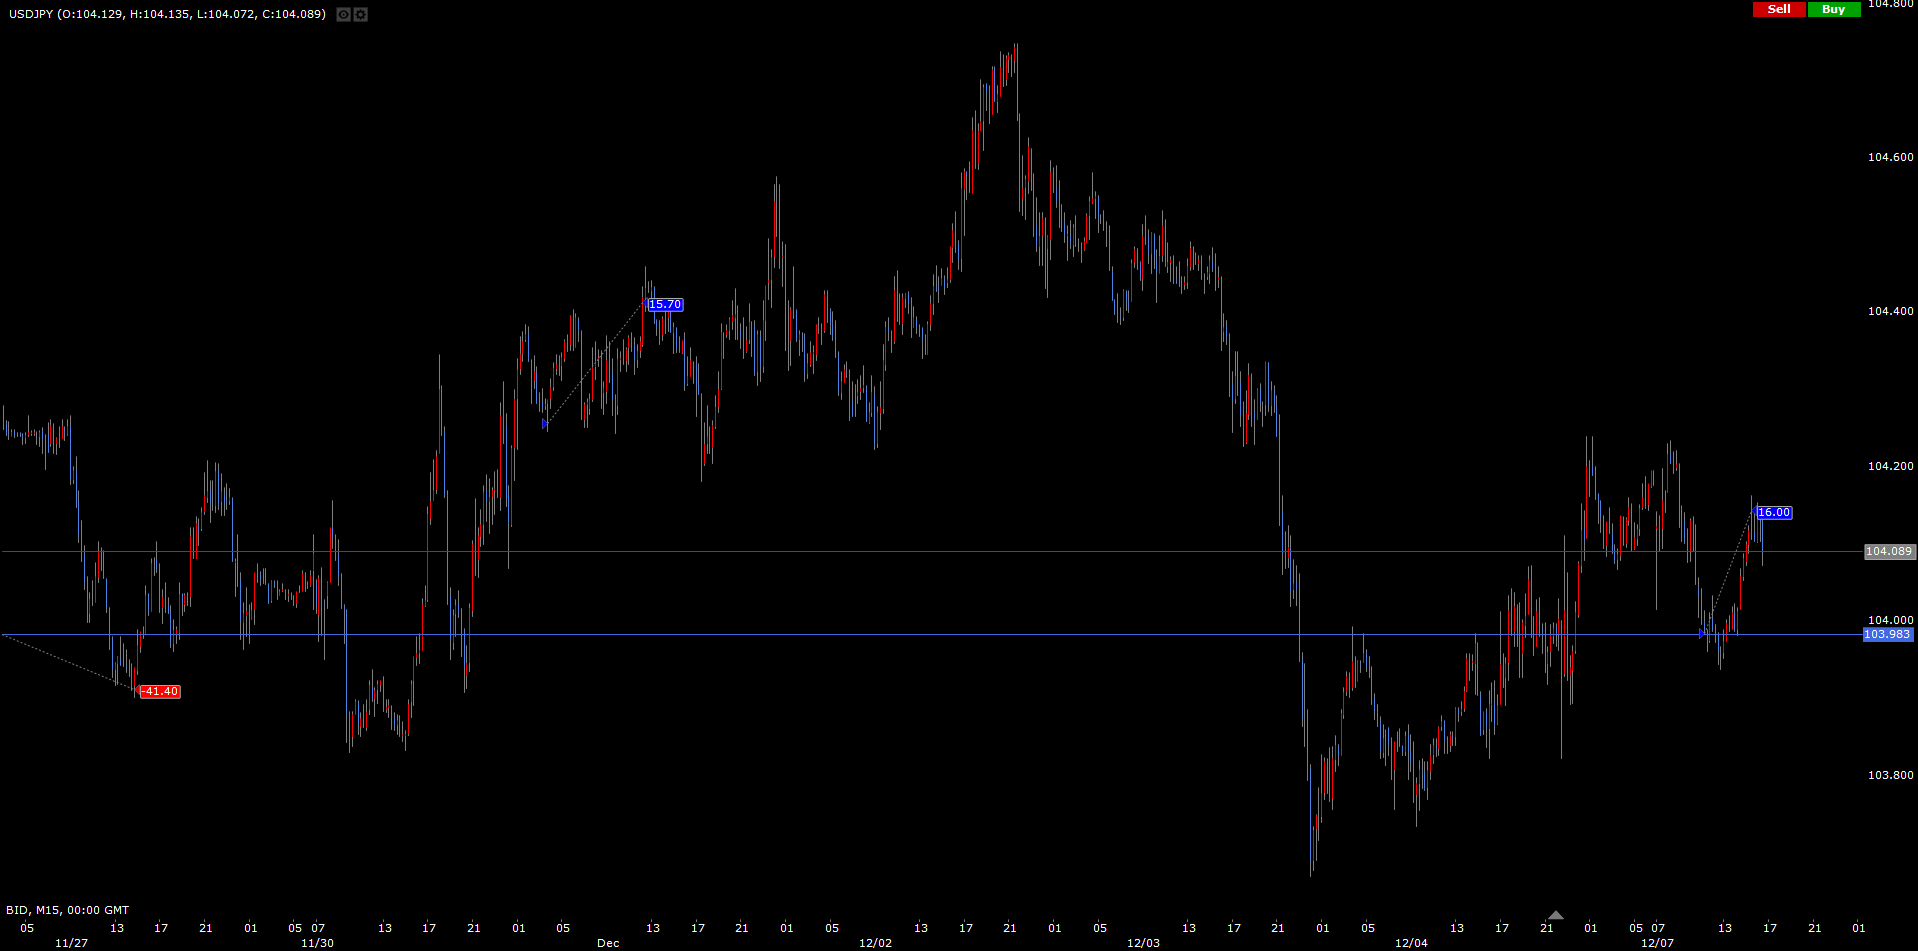1918x951 pixels.
Task: Click gray triangle marker on time axis
Action: [x=1555, y=915]
